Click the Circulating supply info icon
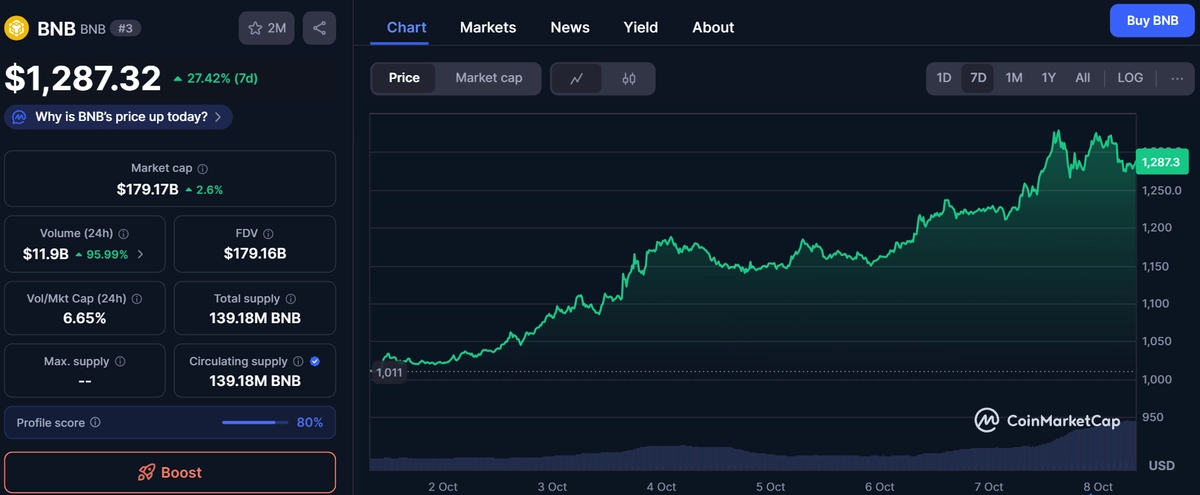Viewport: 1200px width, 495px height. (298, 361)
